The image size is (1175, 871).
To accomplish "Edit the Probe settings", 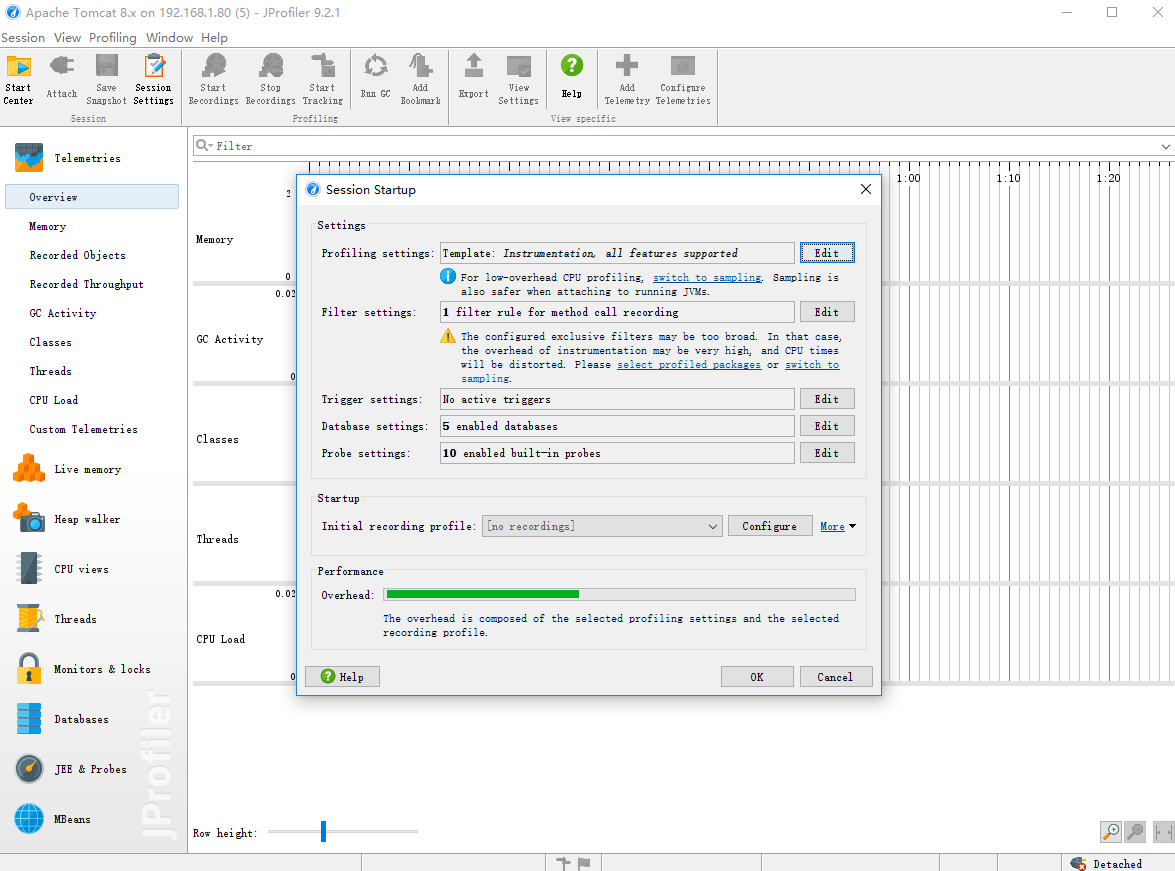I will point(827,453).
